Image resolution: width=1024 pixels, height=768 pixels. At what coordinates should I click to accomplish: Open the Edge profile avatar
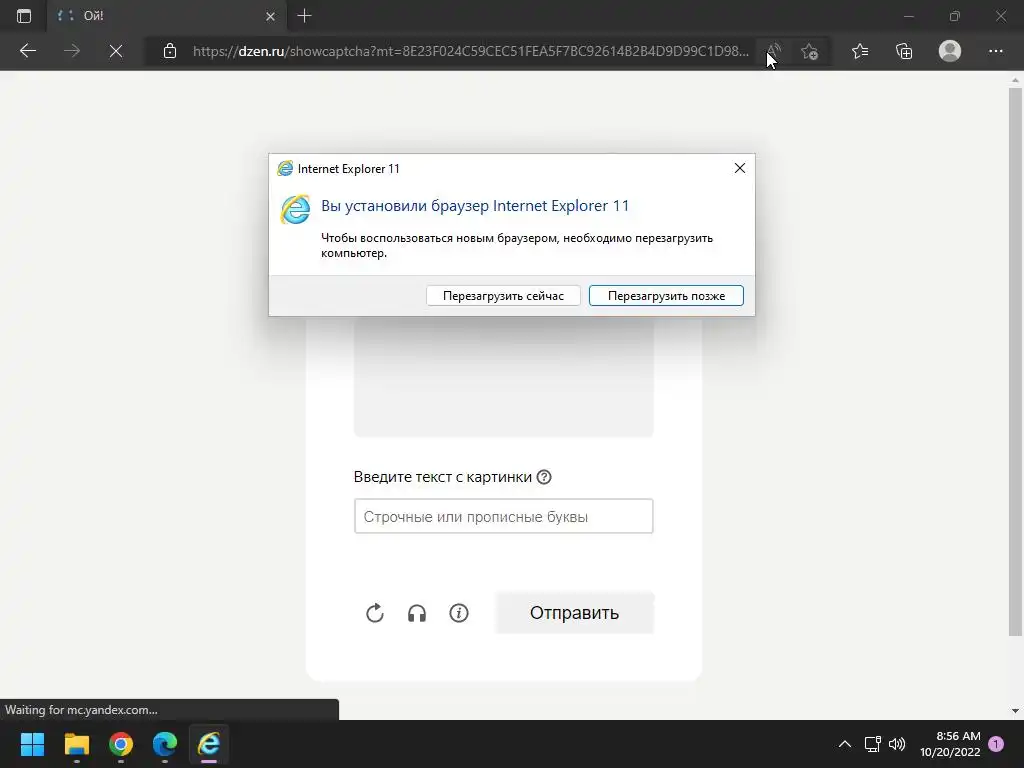(x=950, y=51)
